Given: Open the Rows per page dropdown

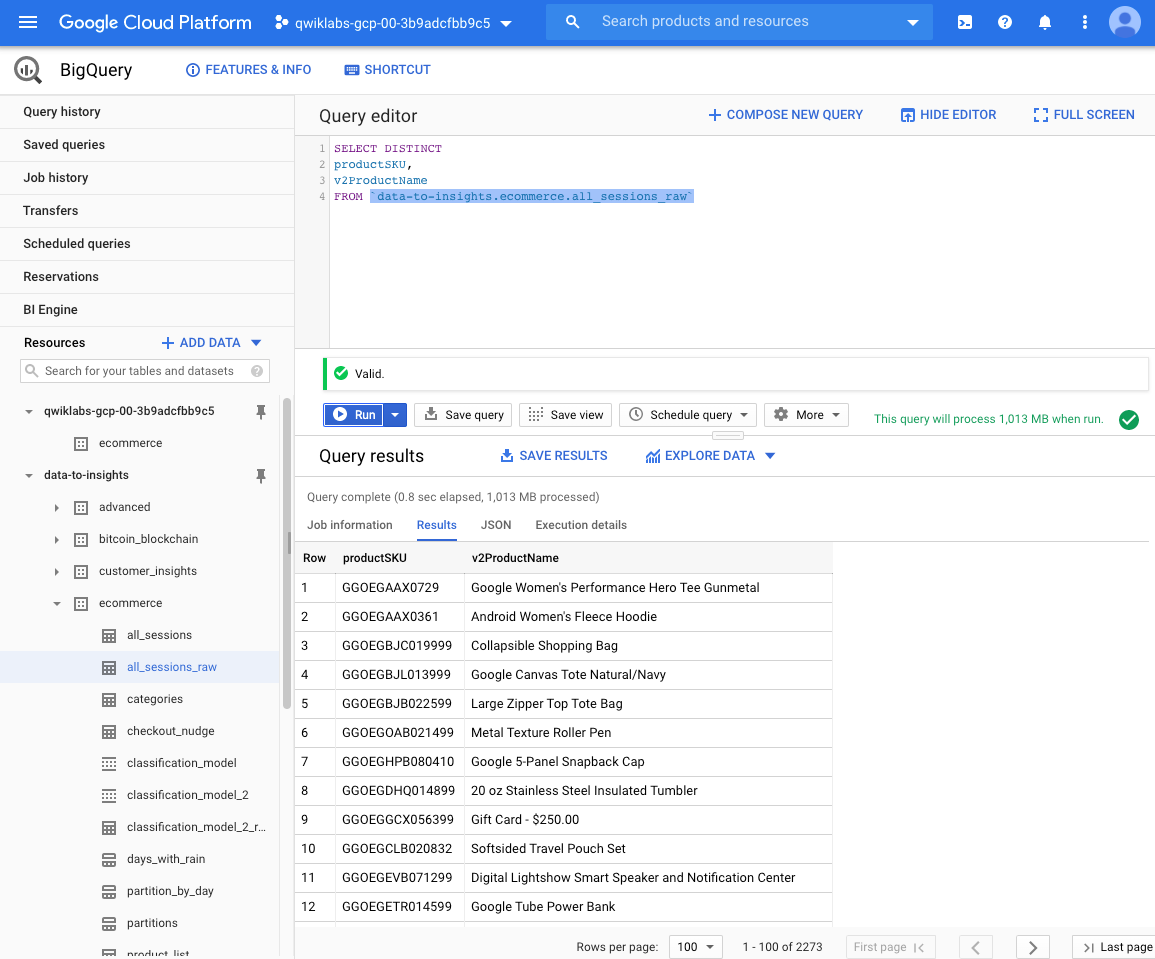Looking at the screenshot, I should tap(697, 947).
